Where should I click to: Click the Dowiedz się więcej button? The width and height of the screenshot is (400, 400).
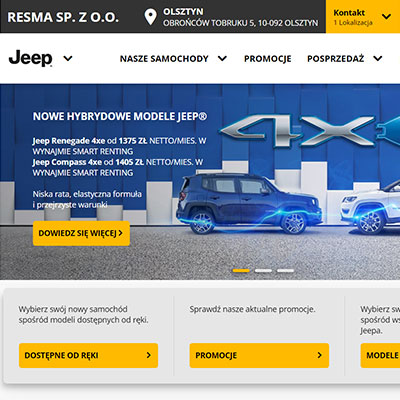point(81,233)
